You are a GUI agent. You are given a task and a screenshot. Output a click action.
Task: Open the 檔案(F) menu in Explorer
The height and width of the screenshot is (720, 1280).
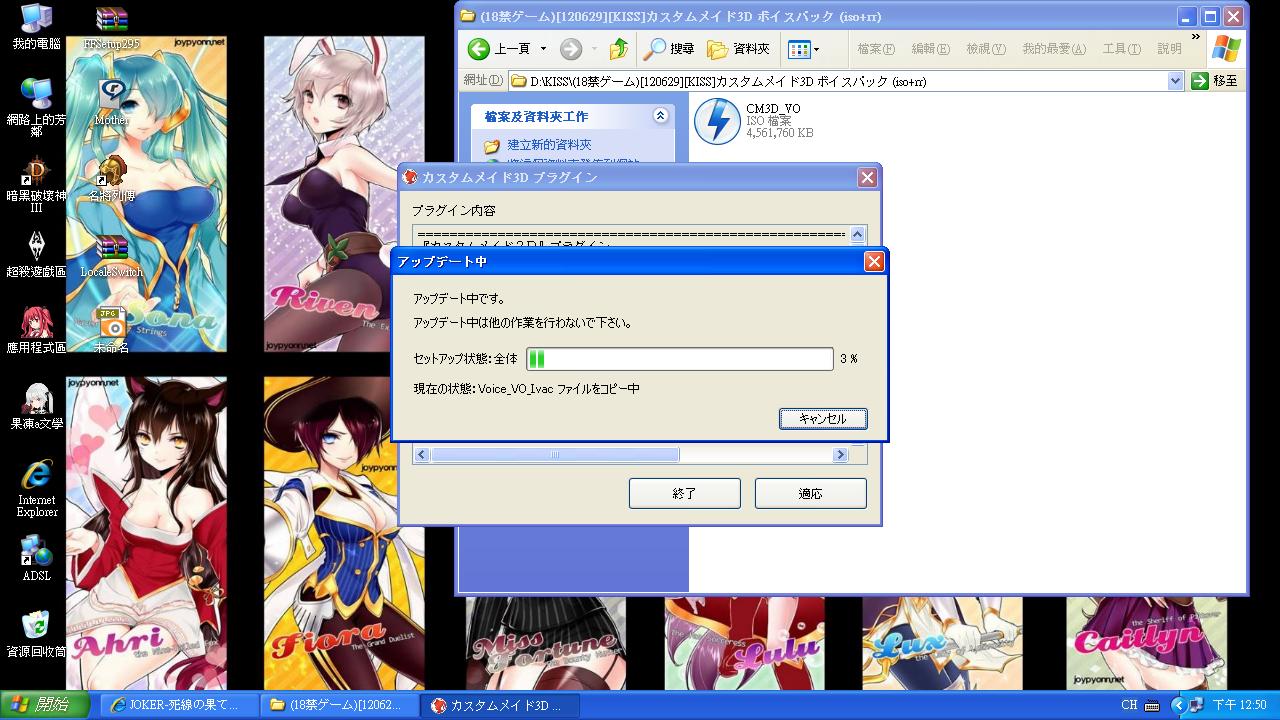coord(875,48)
